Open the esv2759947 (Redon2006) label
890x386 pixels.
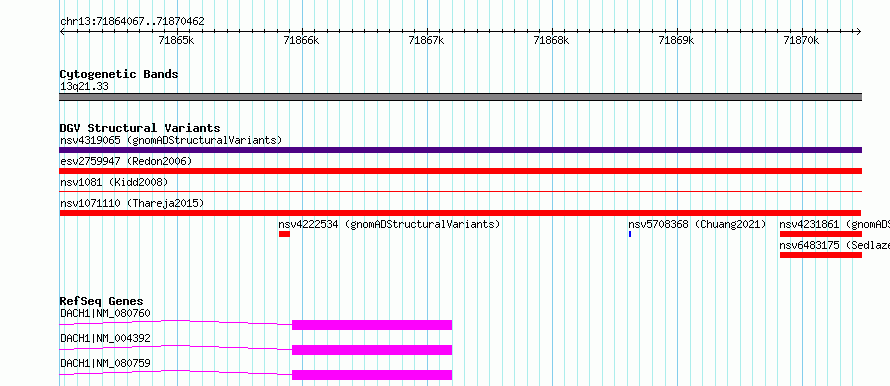click(126, 161)
